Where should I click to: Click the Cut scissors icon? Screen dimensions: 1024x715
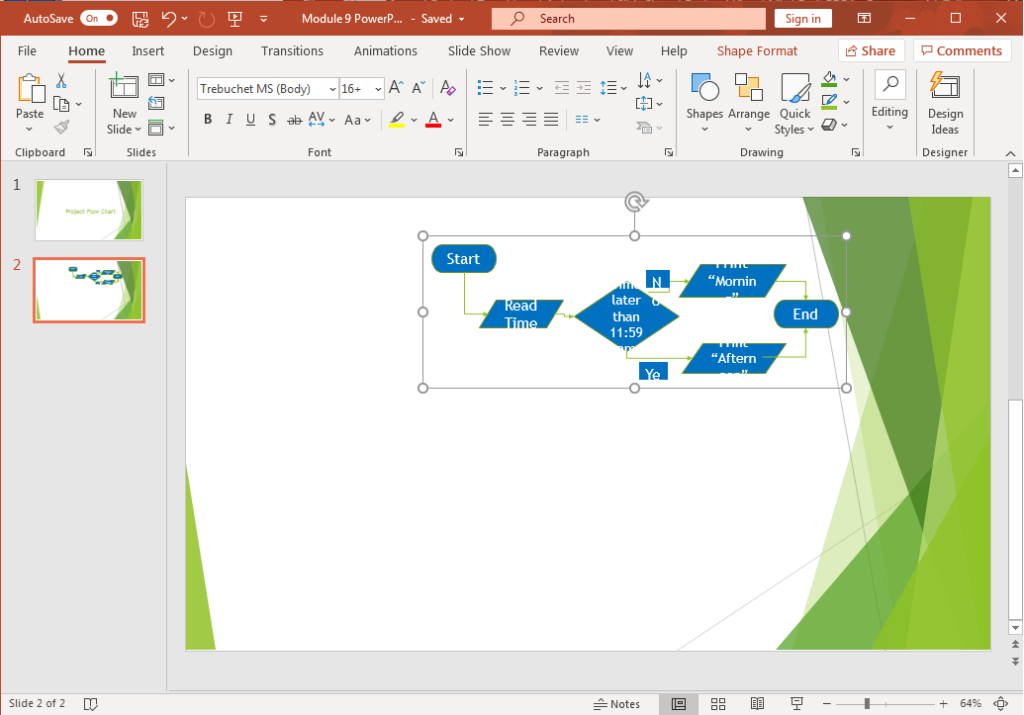[x=62, y=81]
